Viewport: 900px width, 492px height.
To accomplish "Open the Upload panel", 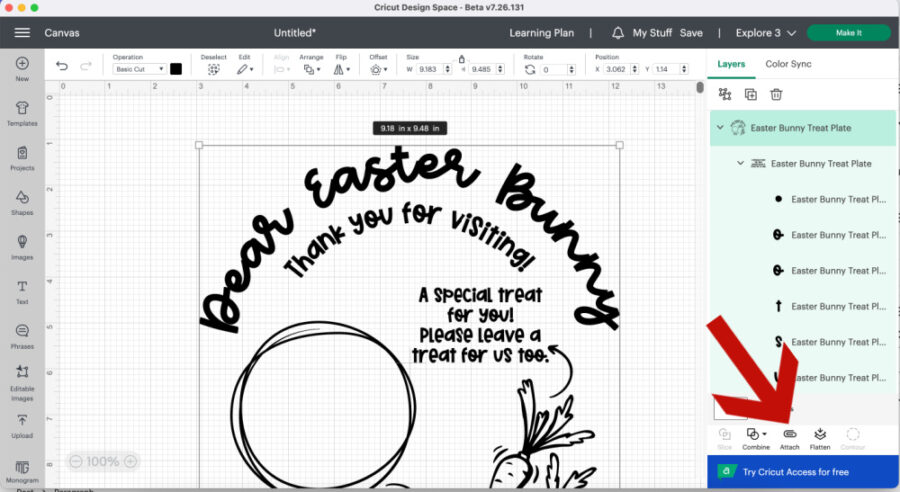I will pyautogui.click(x=22, y=426).
